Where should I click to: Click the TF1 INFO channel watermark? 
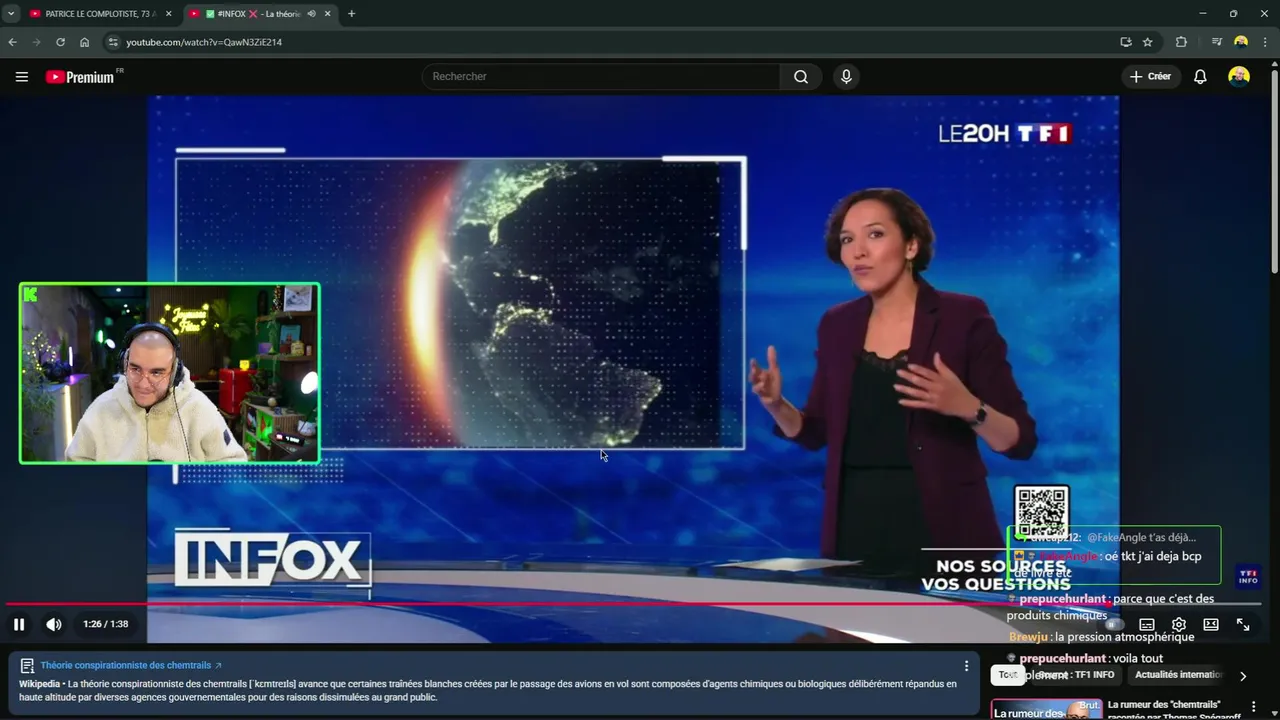pos(1248,576)
